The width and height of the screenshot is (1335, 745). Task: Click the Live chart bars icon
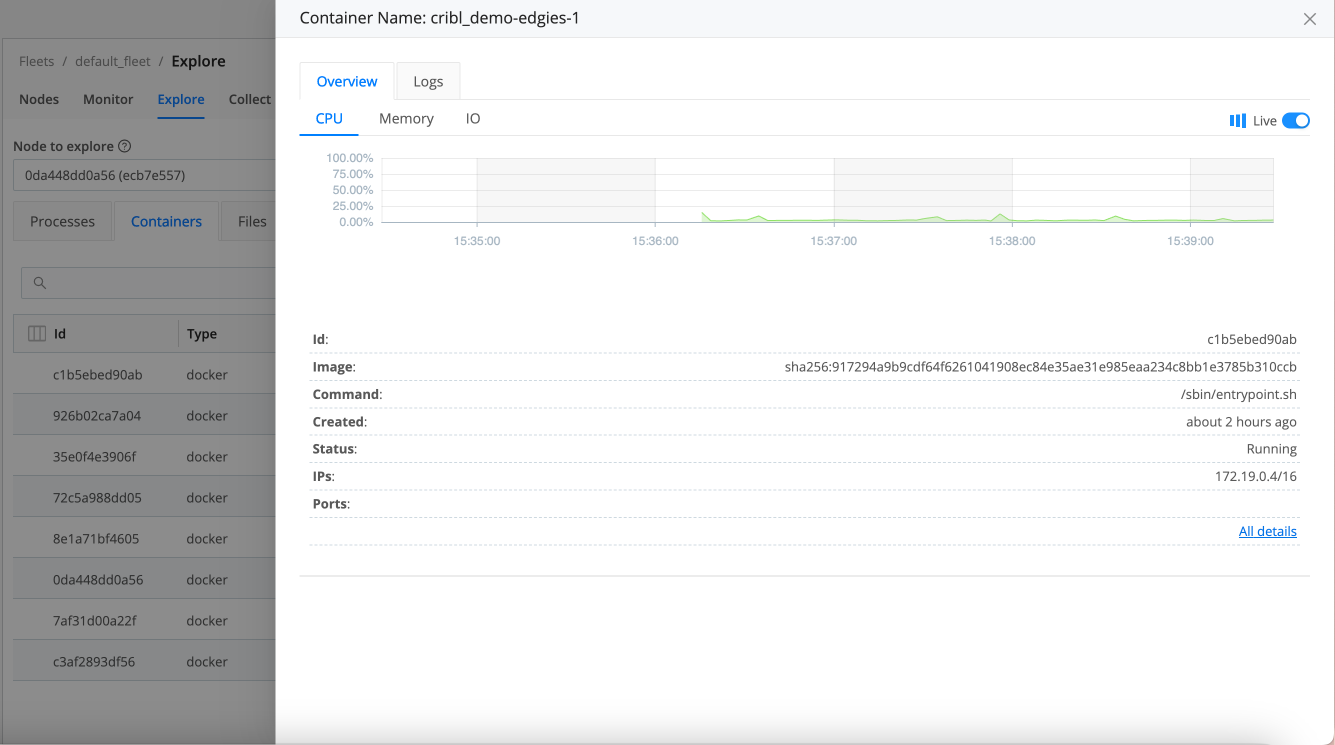(1237, 121)
